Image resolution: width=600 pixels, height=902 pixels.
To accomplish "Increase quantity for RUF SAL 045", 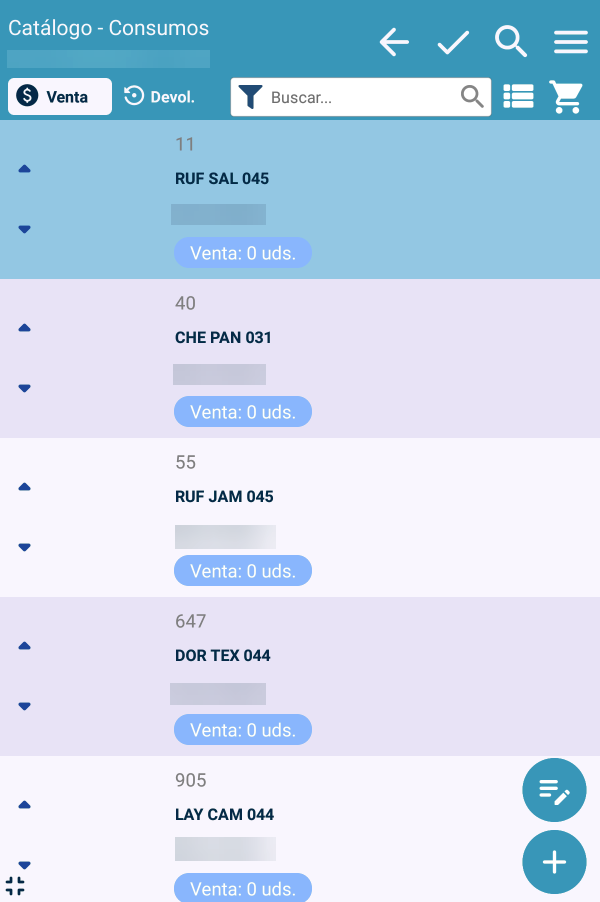I will [x=25, y=169].
